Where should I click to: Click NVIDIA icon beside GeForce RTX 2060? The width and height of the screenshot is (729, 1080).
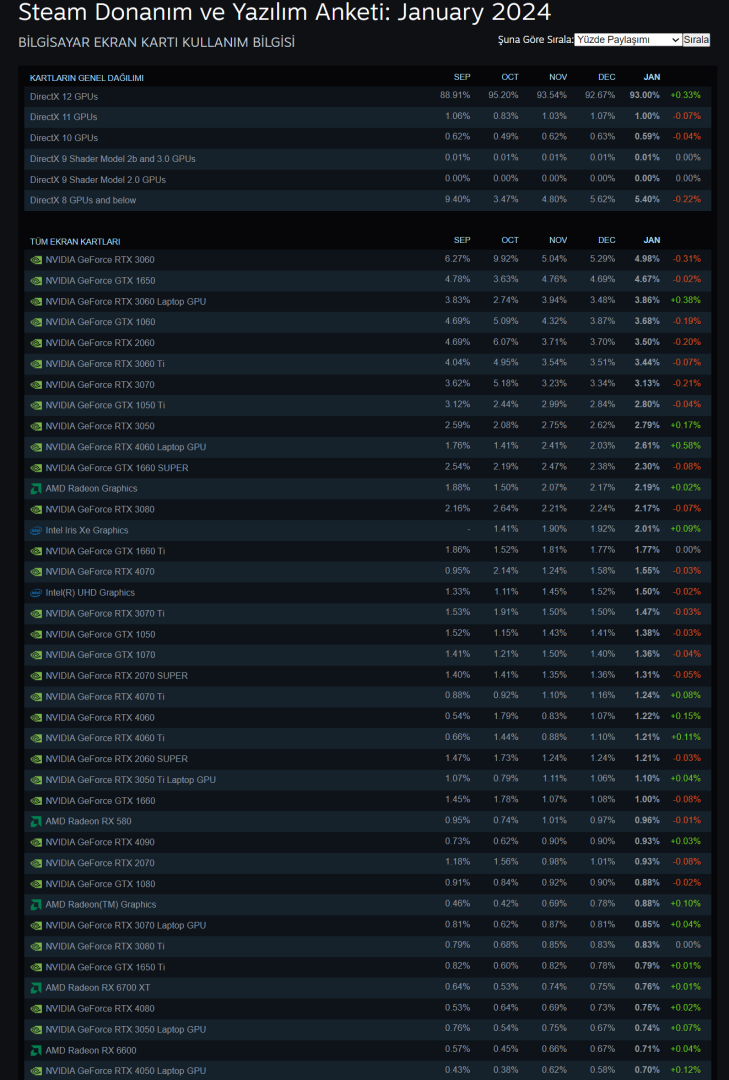[x=36, y=343]
